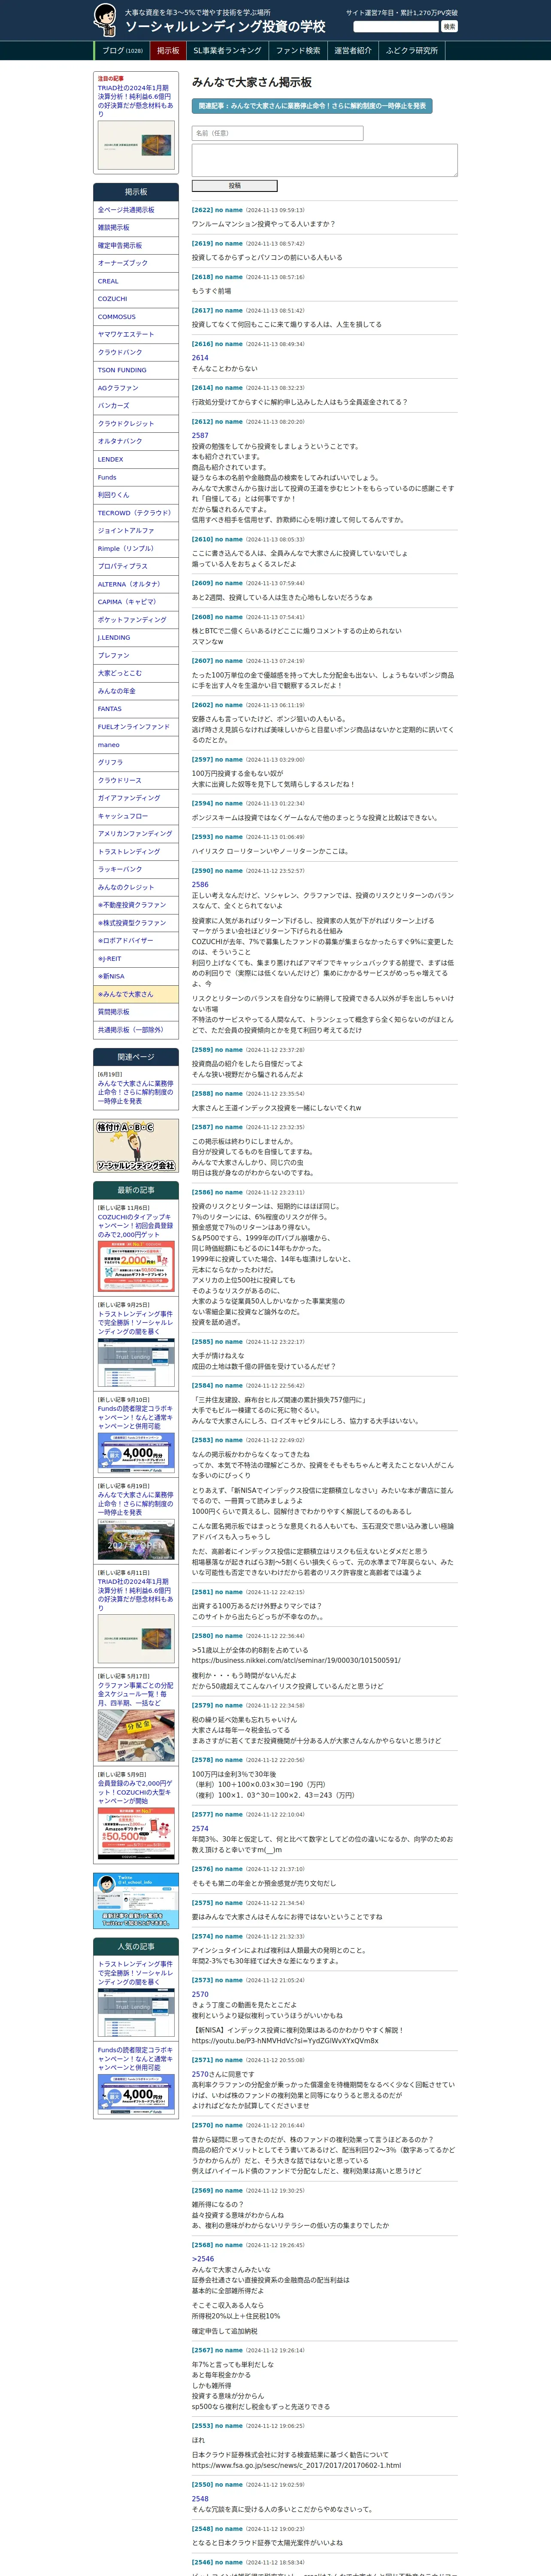Open the CAPIMA（キャピマ） board link
Image resolution: width=551 pixels, height=2576 pixels.
136,602
